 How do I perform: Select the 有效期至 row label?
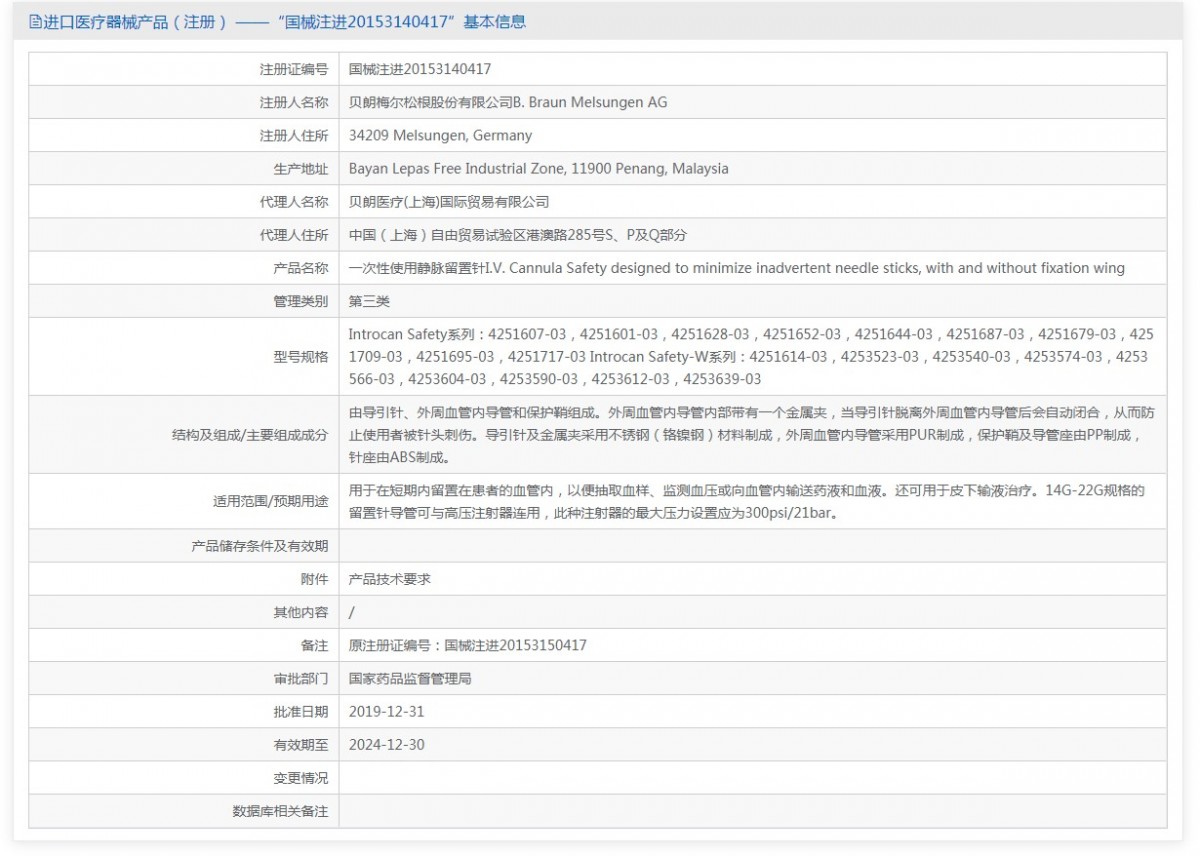coord(301,745)
